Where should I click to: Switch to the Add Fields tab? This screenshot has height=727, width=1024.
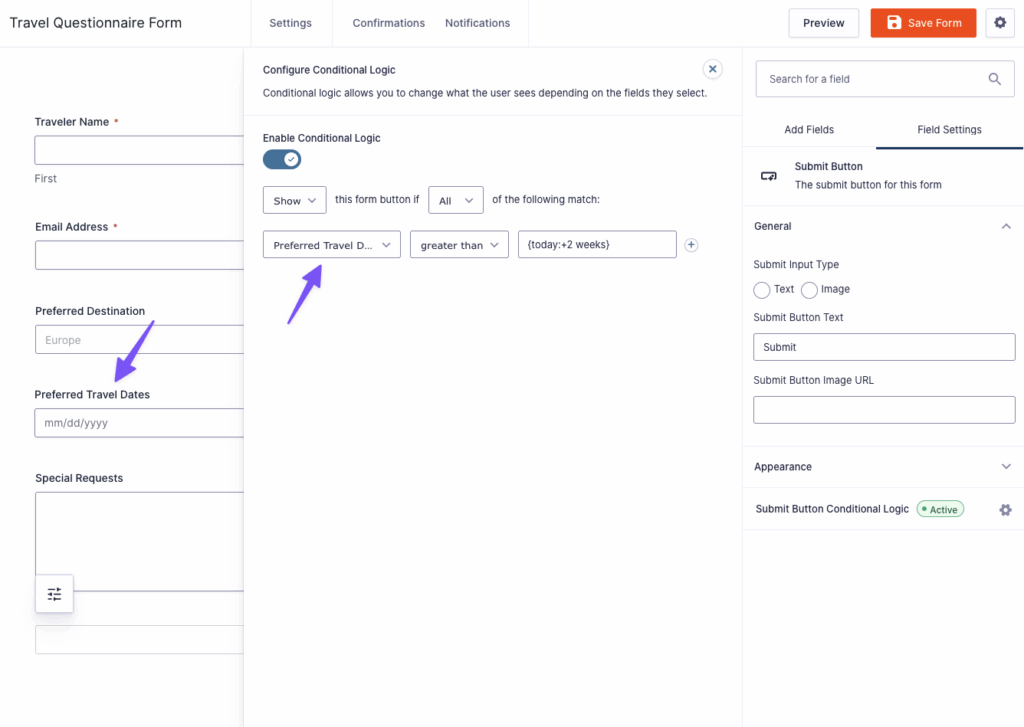808,129
